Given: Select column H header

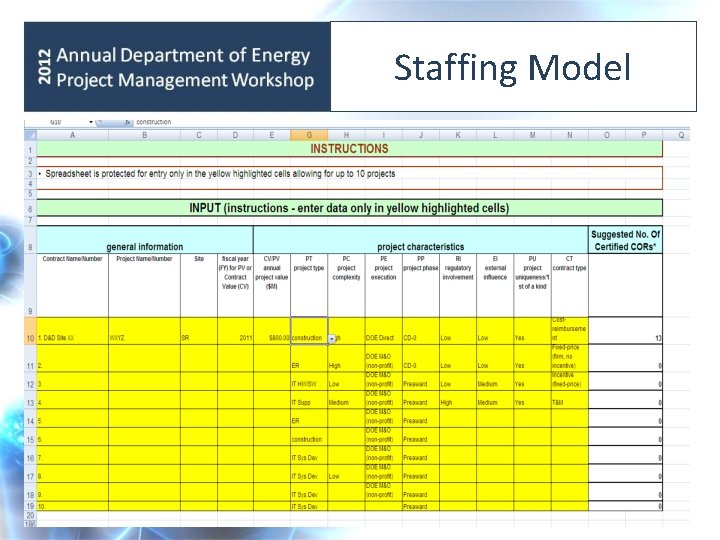Looking at the screenshot, I should [346, 135].
